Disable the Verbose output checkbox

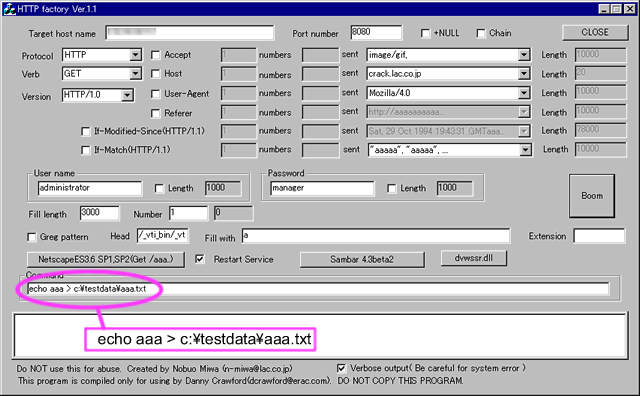[x=342, y=368]
